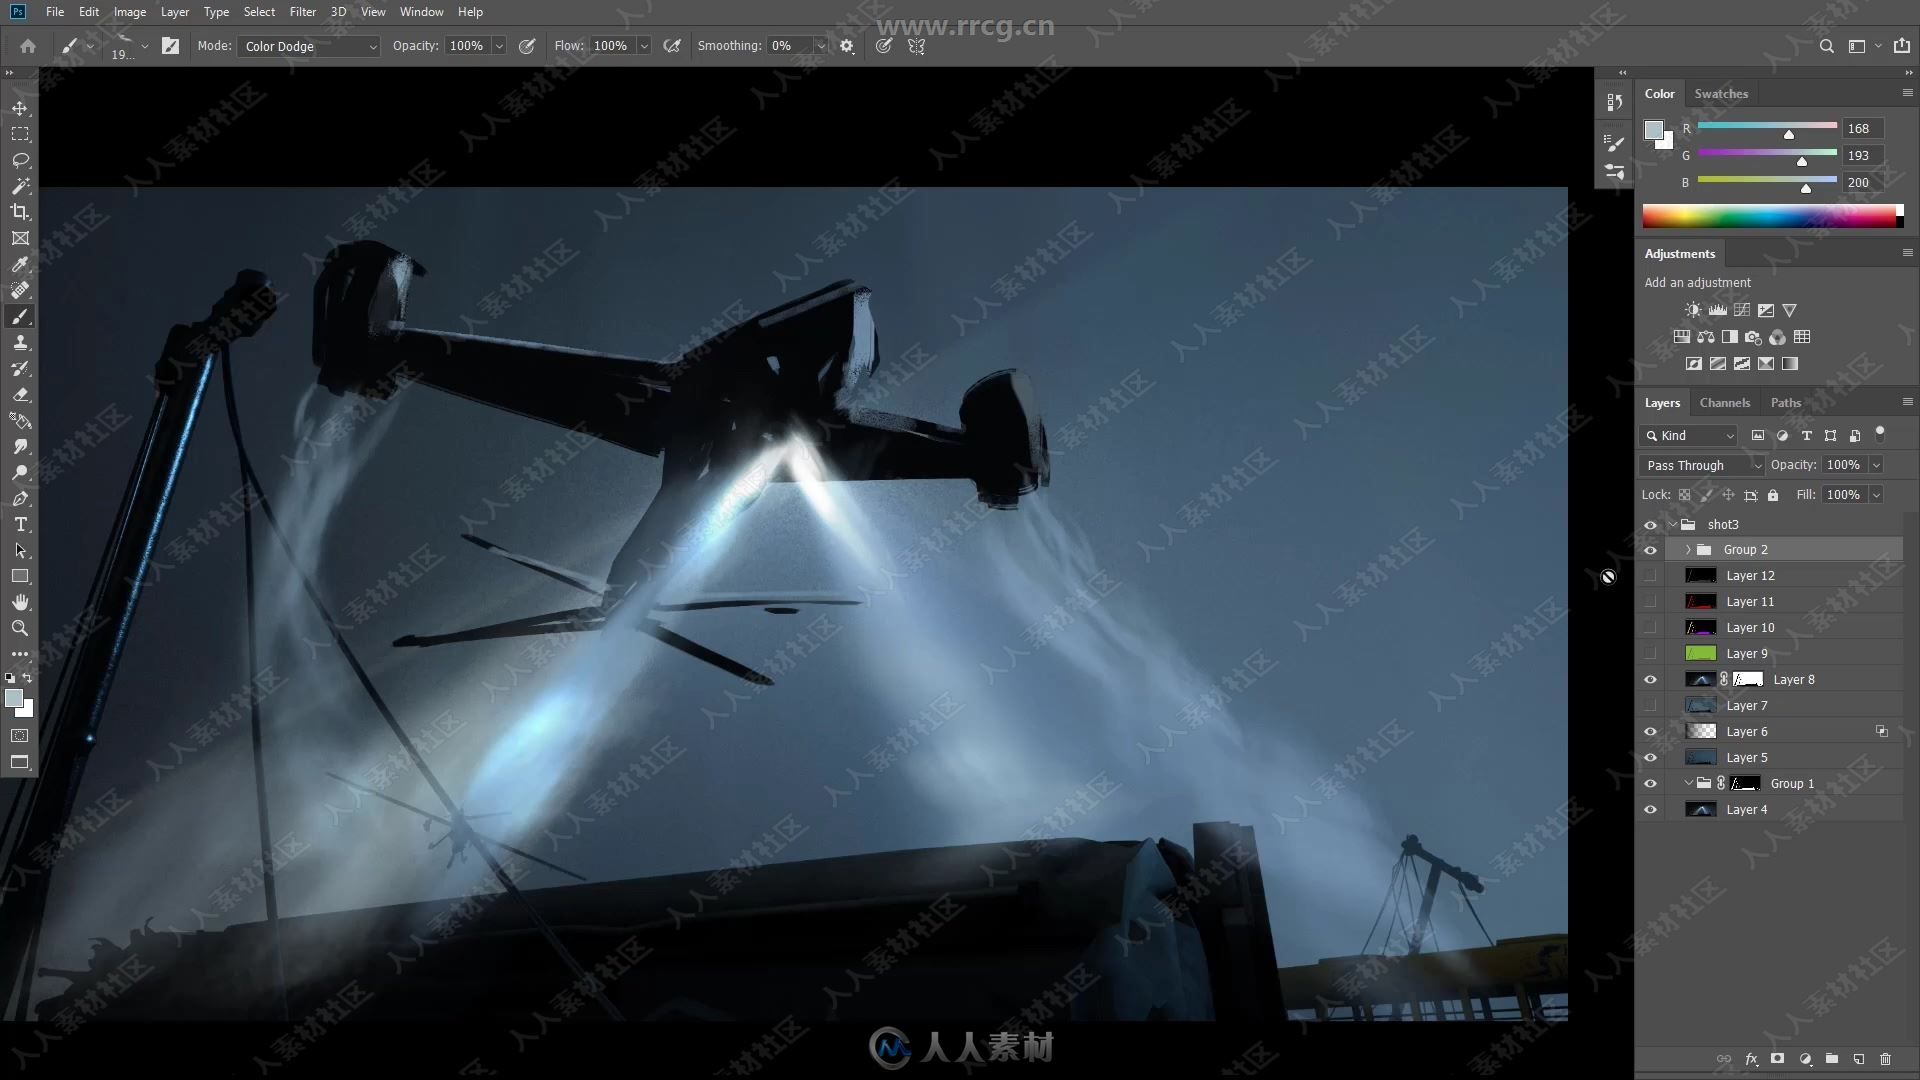The image size is (1920, 1080).
Task: Select the Clone Stamp tool
Action: tap(20, 342)
